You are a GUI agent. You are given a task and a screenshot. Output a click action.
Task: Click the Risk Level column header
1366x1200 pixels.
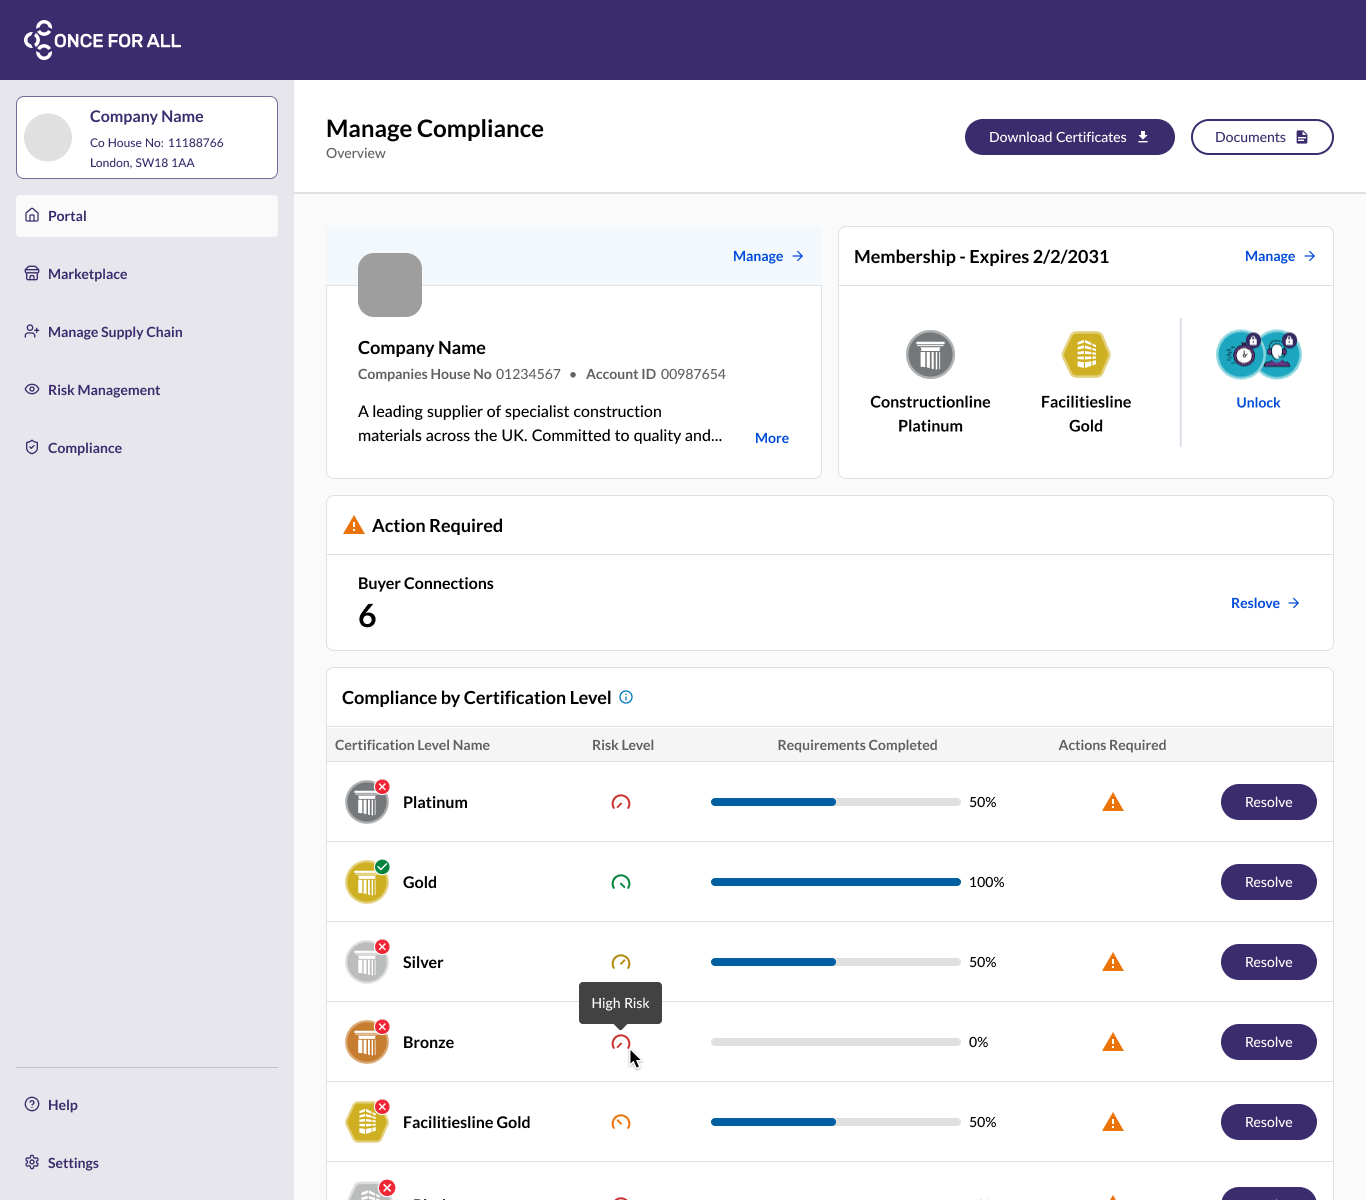tap(623, 745)
